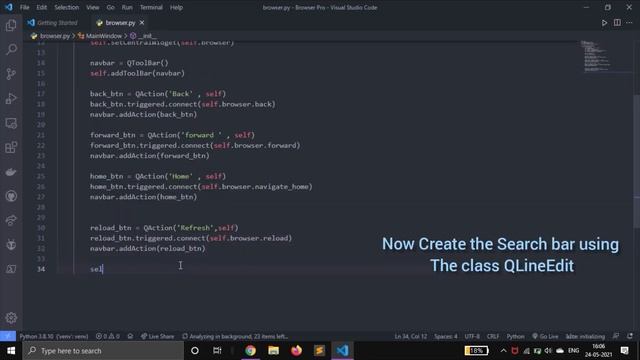Click the 'Analyzing in background' status item

click(x=236, y=336)
